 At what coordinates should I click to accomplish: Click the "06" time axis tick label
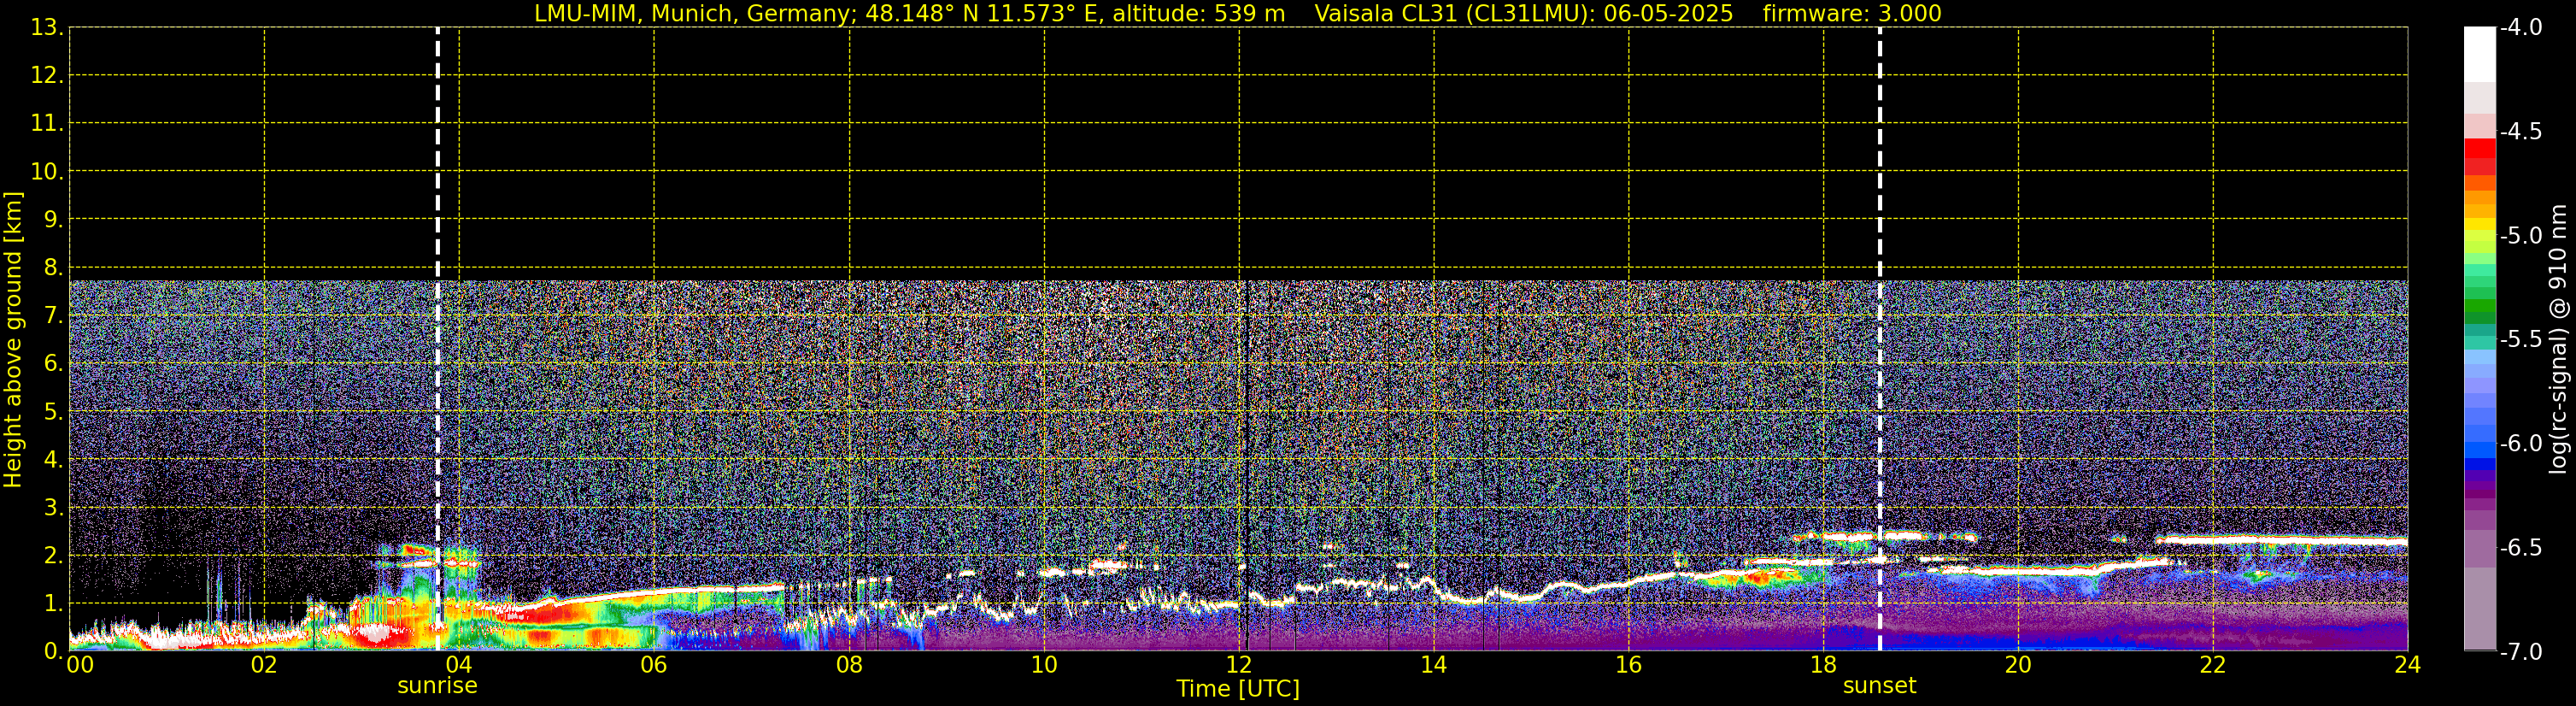click(654, 665)
